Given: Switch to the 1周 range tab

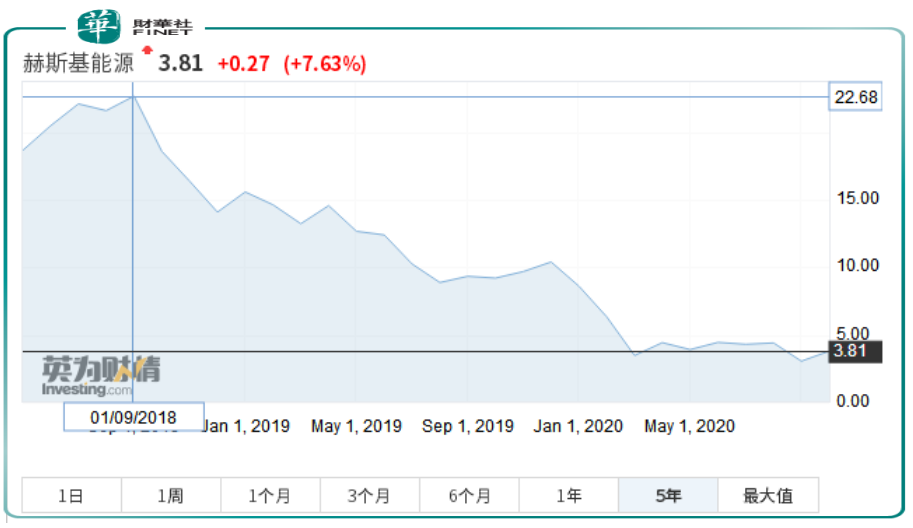Looking at the screenshot, I should click(x=170, y=495).
